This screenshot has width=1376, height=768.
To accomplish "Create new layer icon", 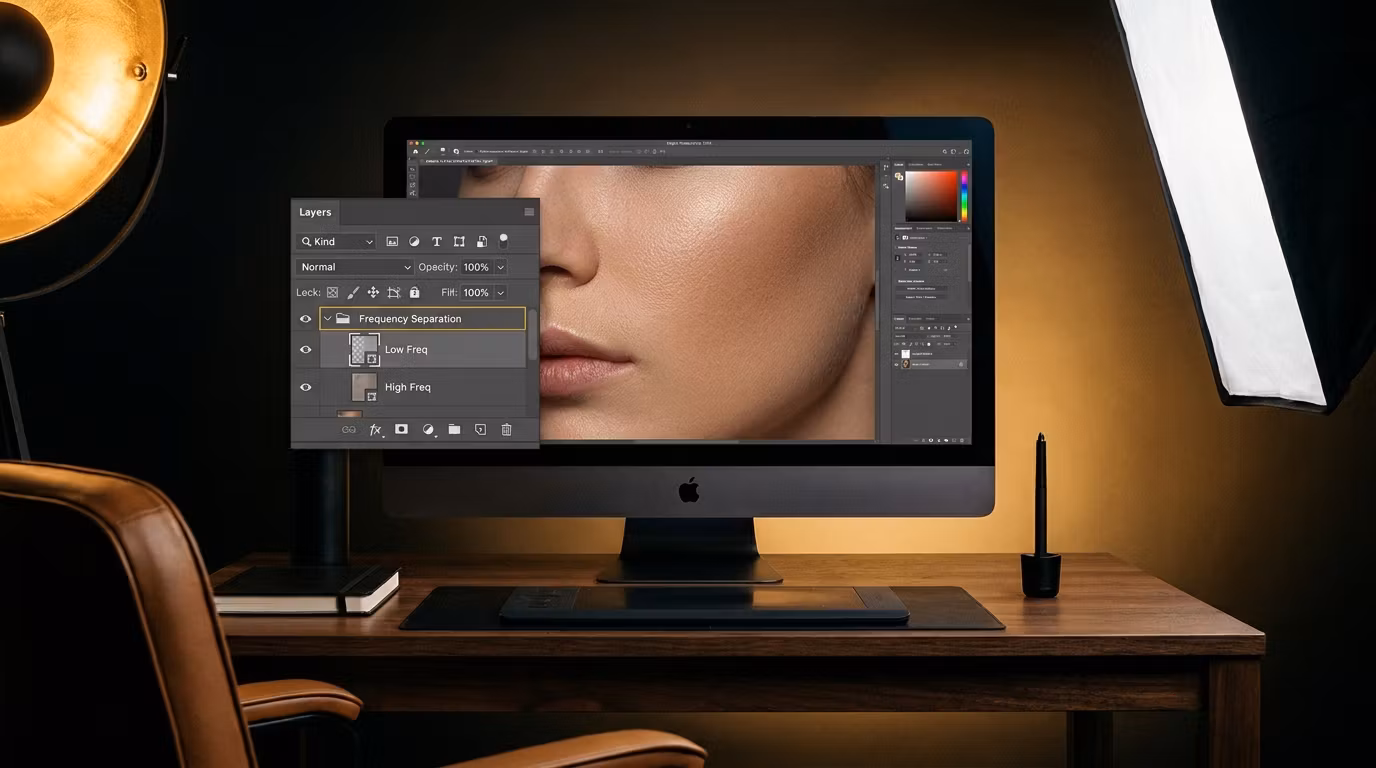I will click(480, 429).
